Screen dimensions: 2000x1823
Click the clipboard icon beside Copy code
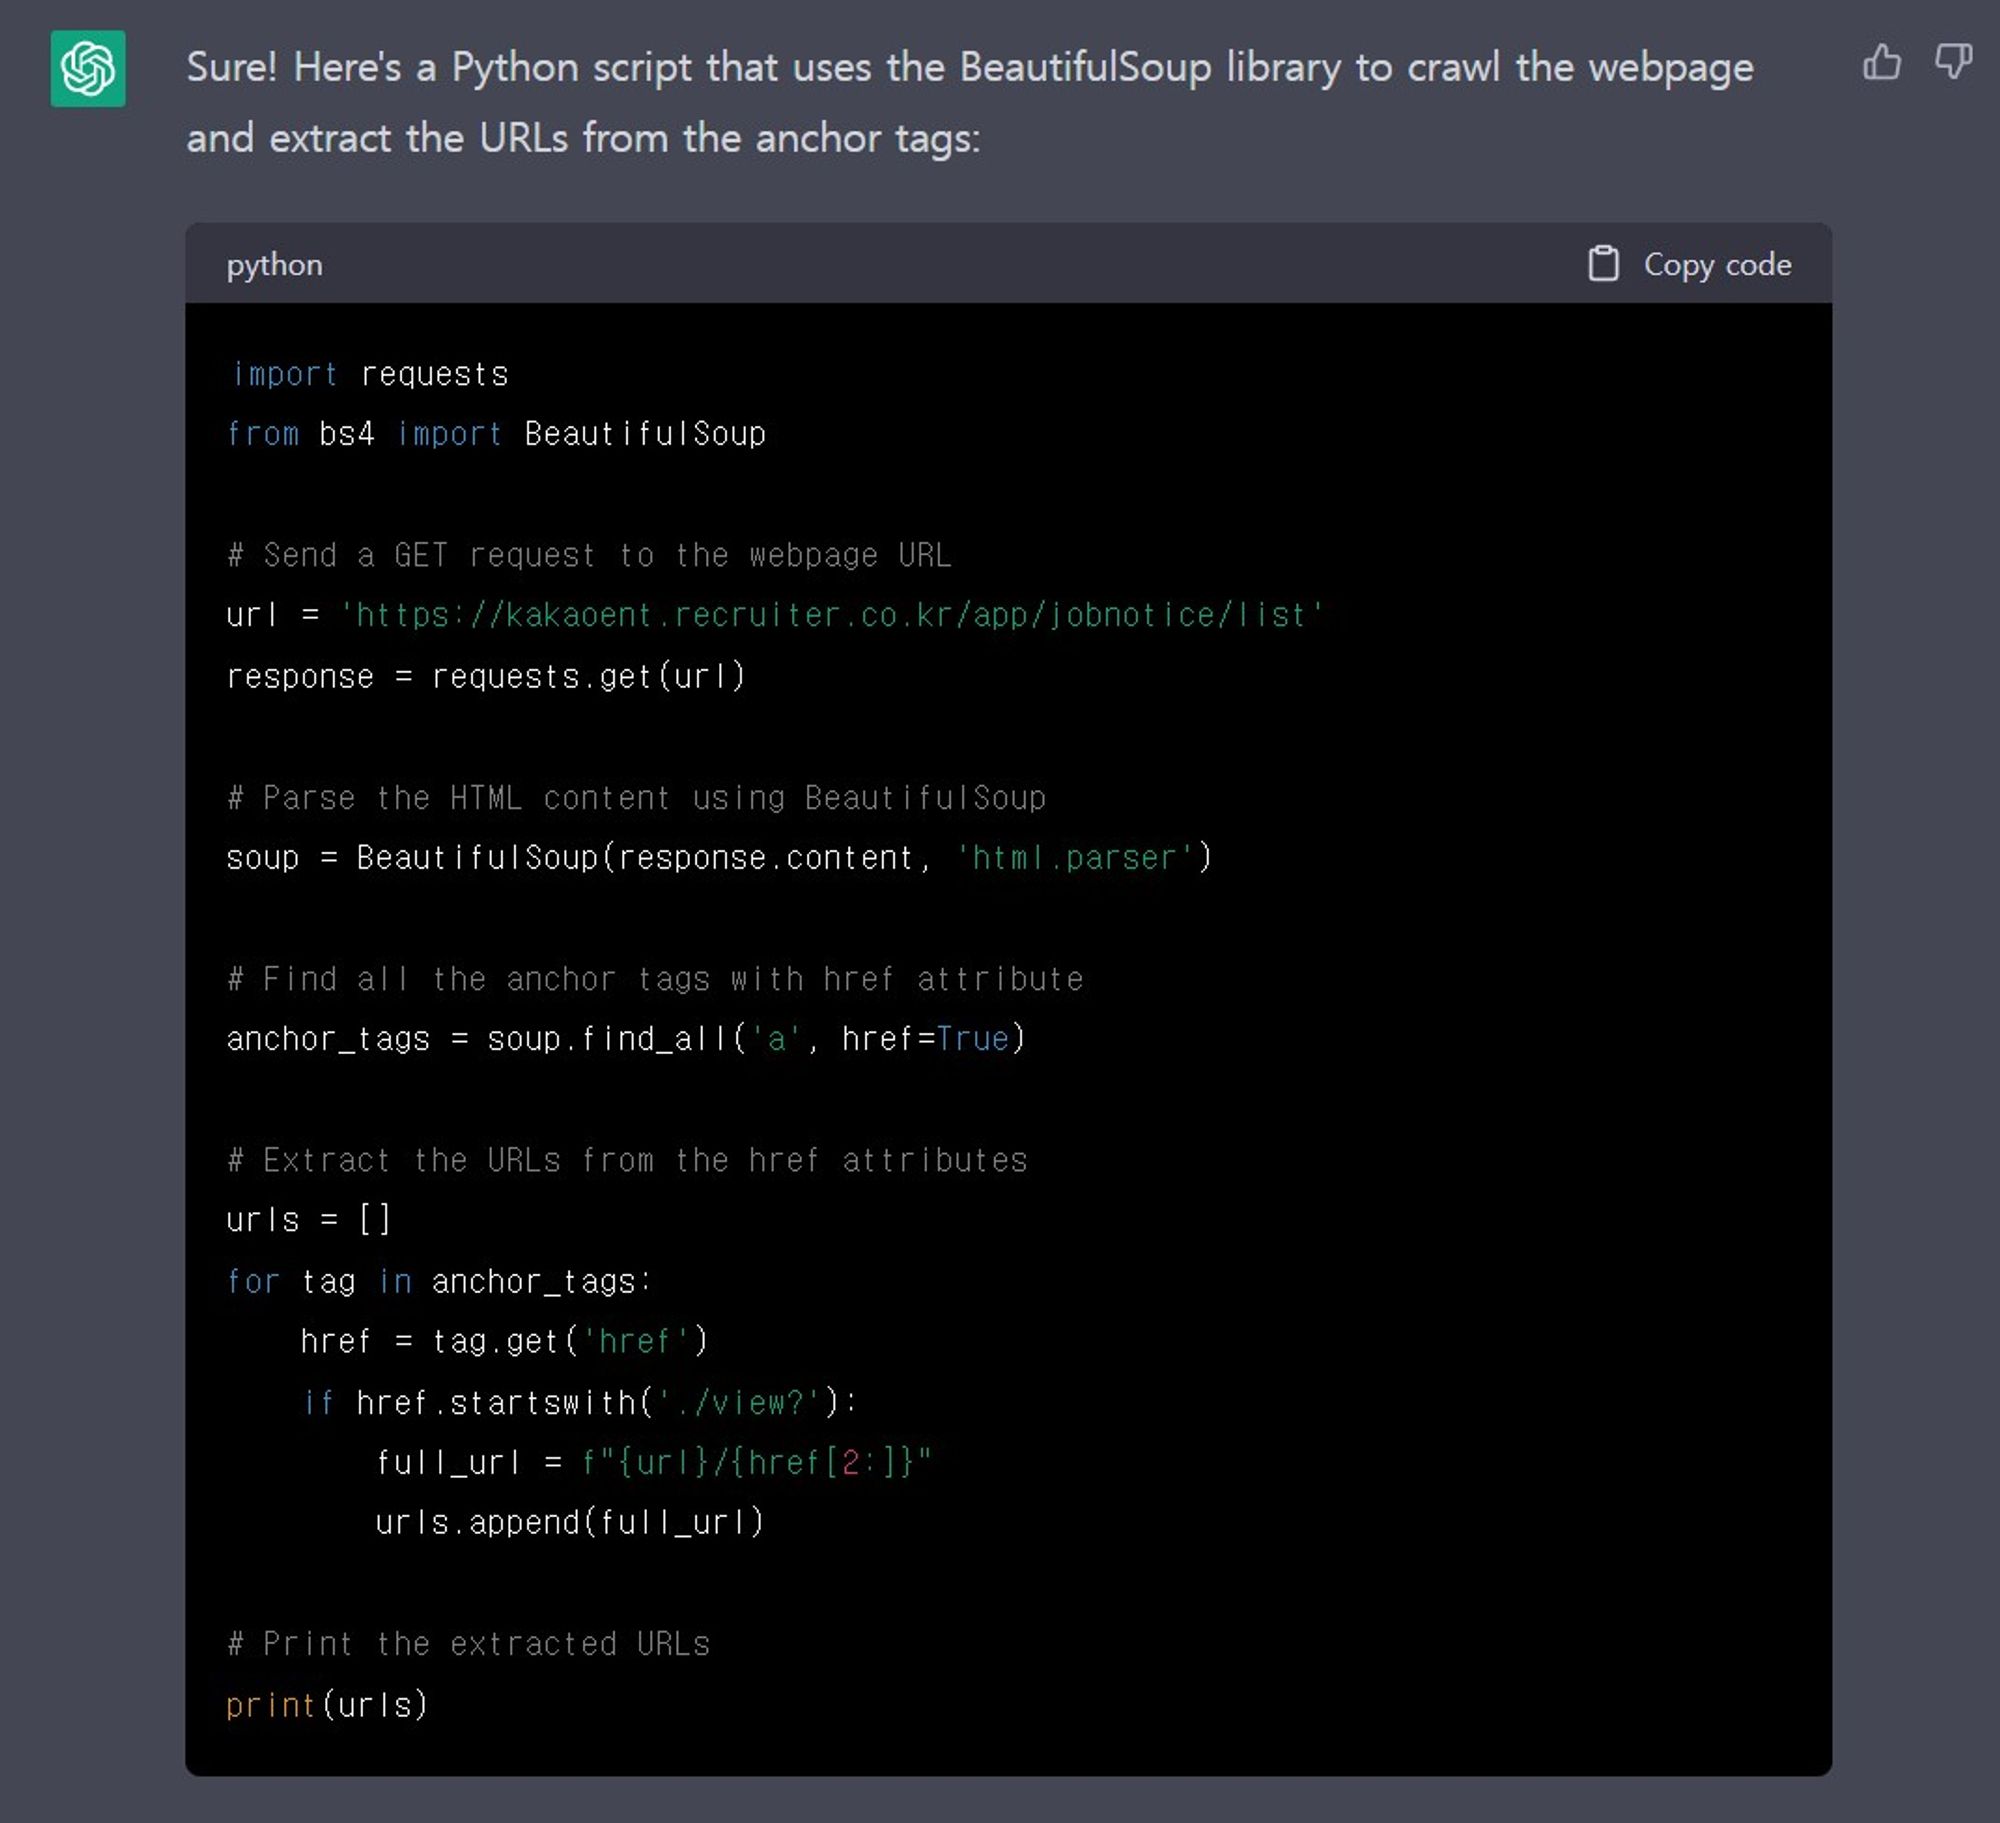(x=1603, y=264)
